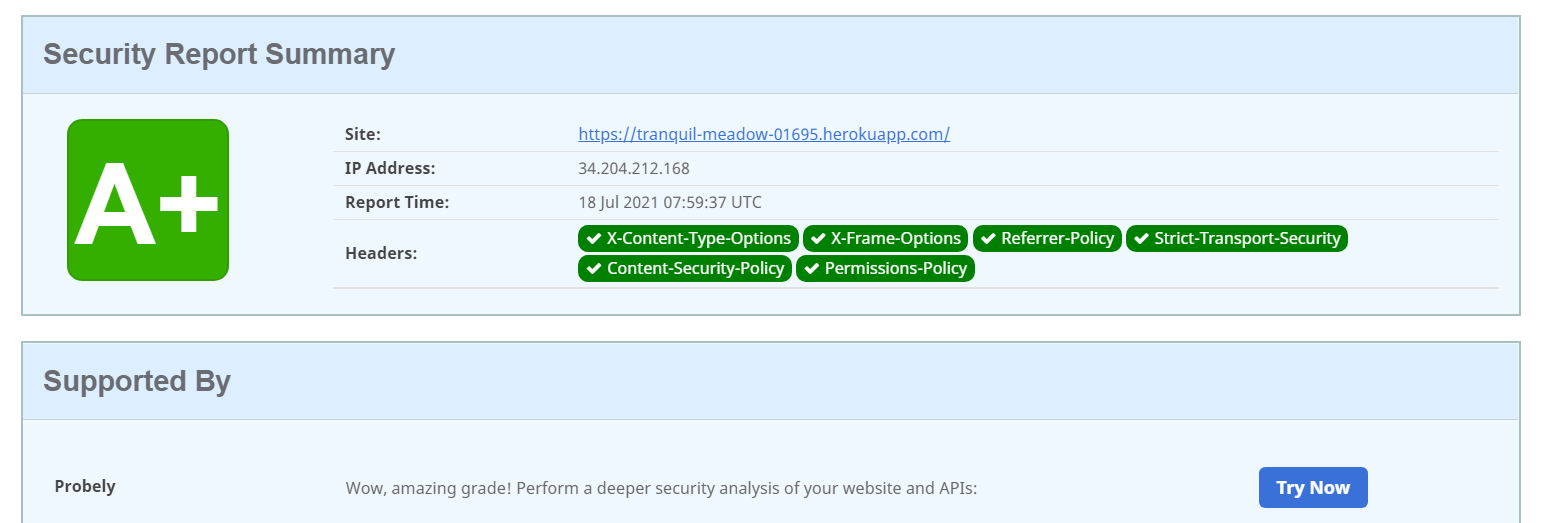The height and width of the screenshot is (523, 1545).
Task: Click the Permissions-Policy header badge
Action: tap(885, 268)
